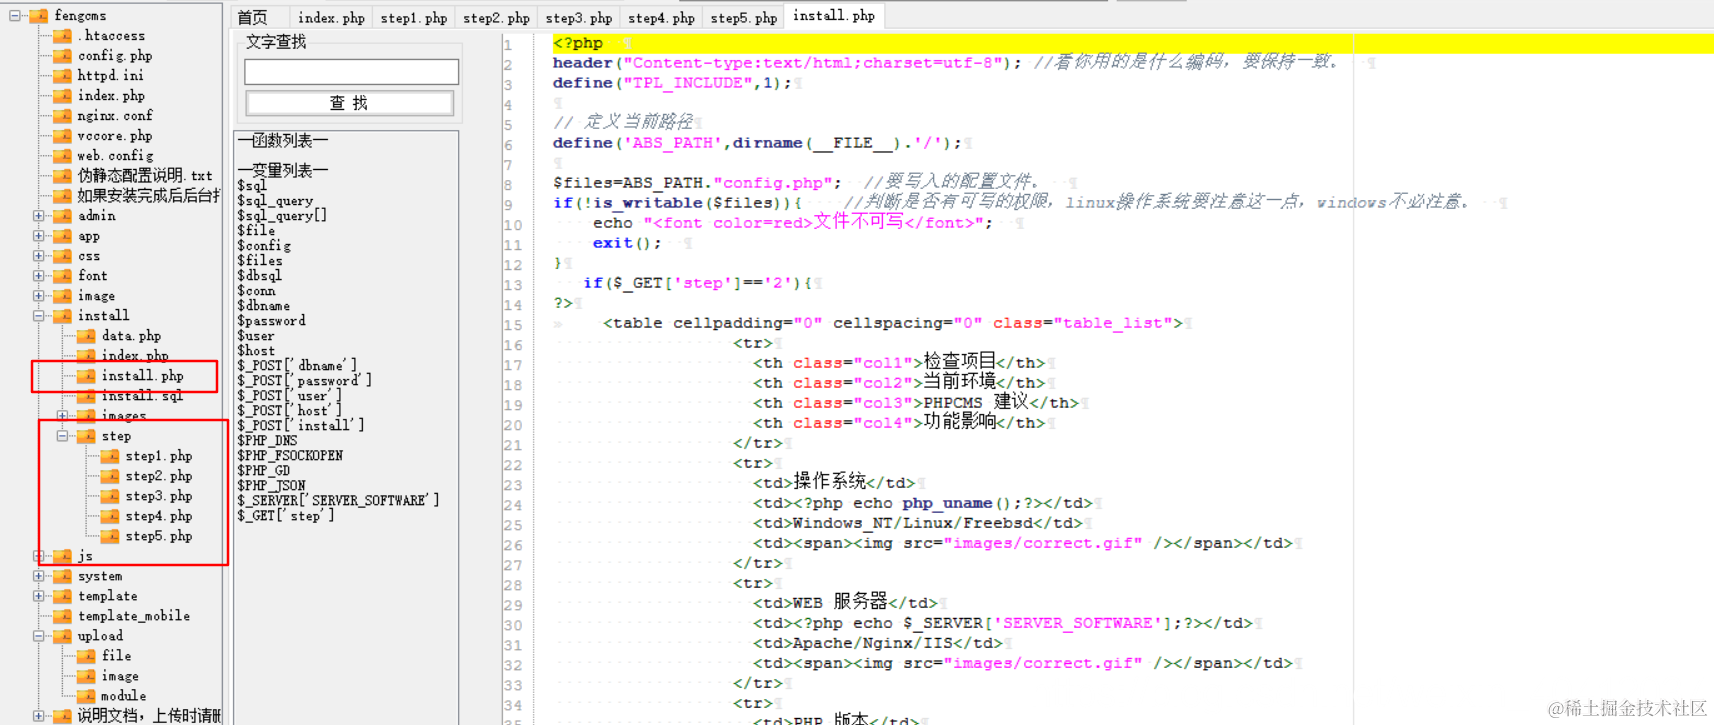Switch to the step4.php tab
1714x725 pixels.
[x=661, y=17]
